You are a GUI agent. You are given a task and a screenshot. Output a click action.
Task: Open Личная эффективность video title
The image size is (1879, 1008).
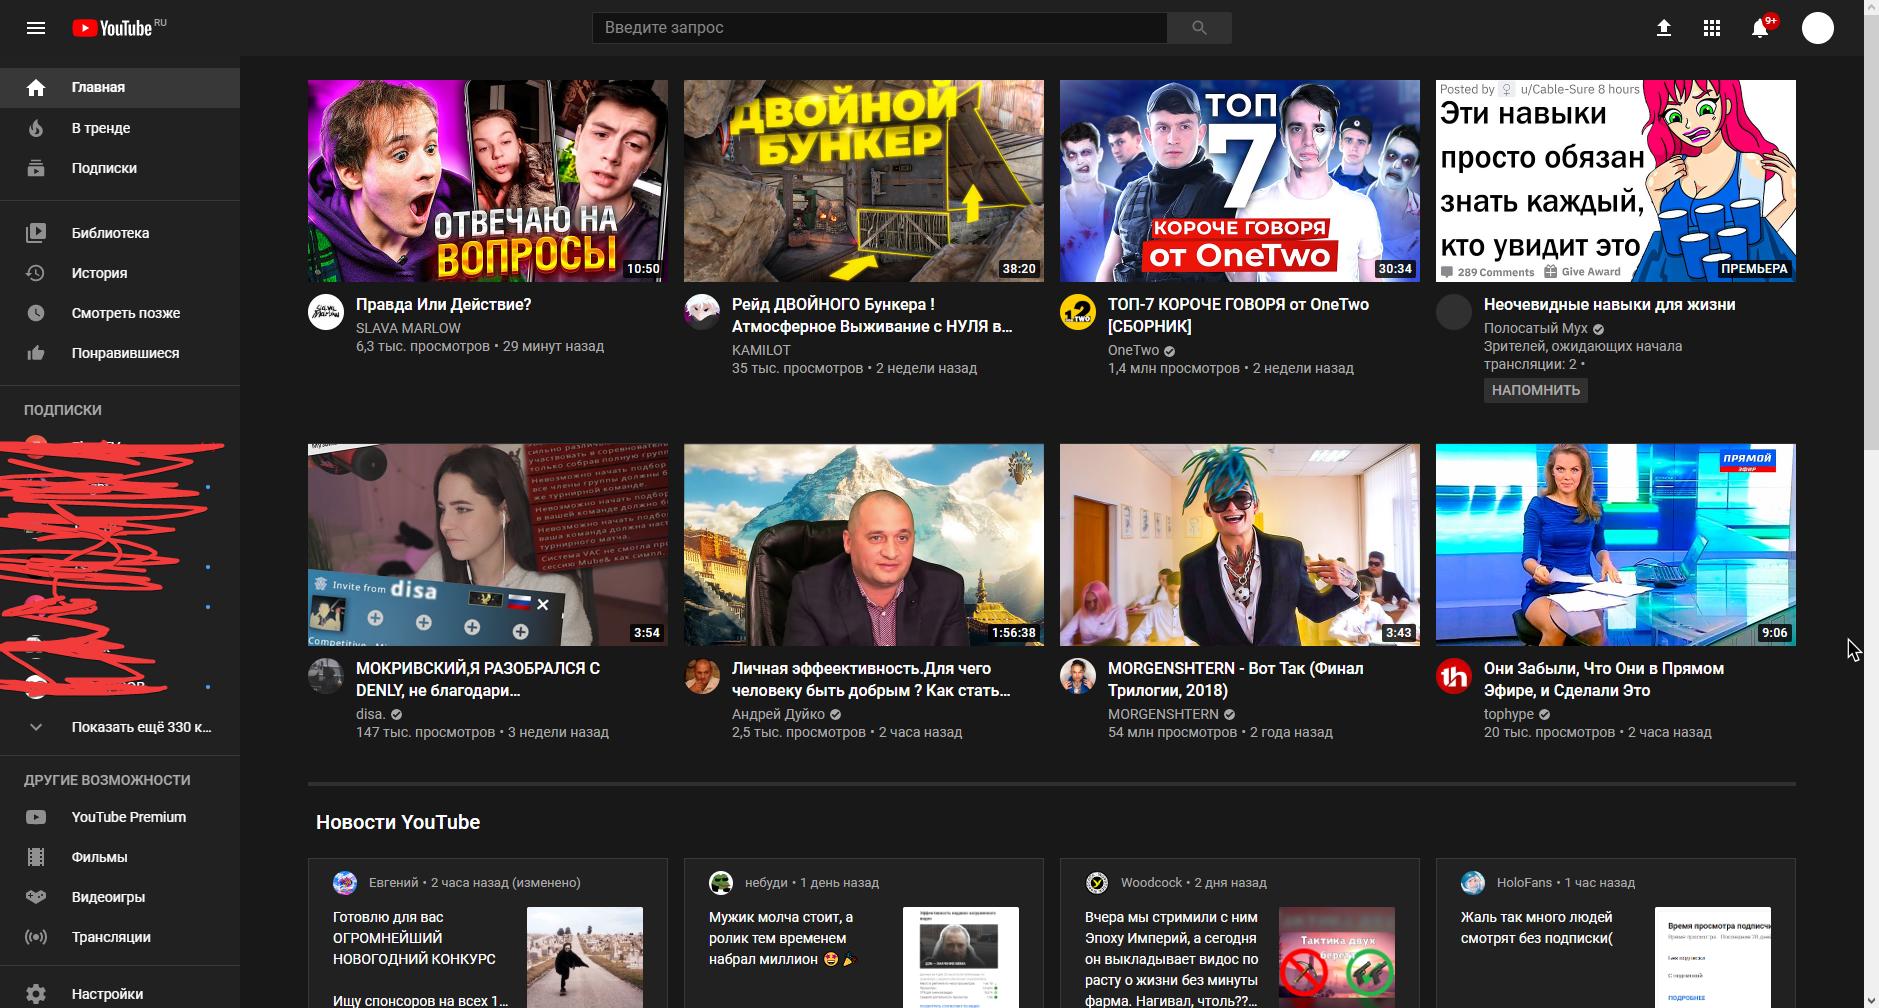coord(871,679)
